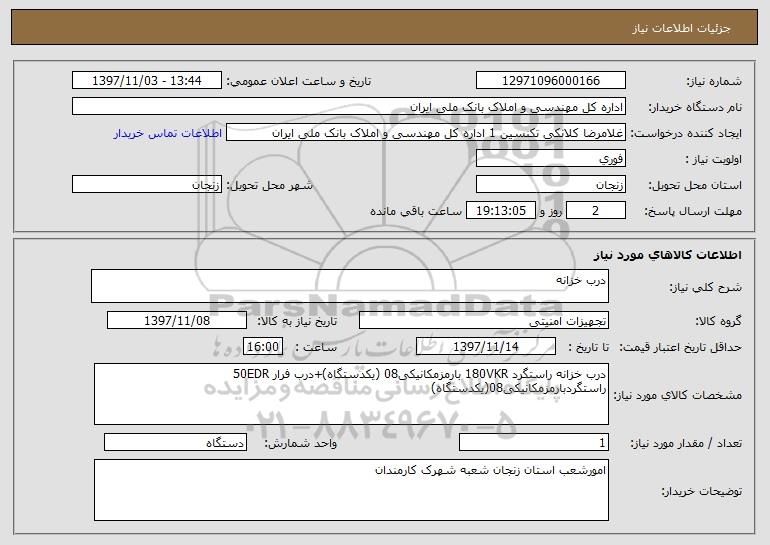The image size is (770, 545).
Task: Open the اطلاعات تماس خریدار link
Action: (167, 134)
